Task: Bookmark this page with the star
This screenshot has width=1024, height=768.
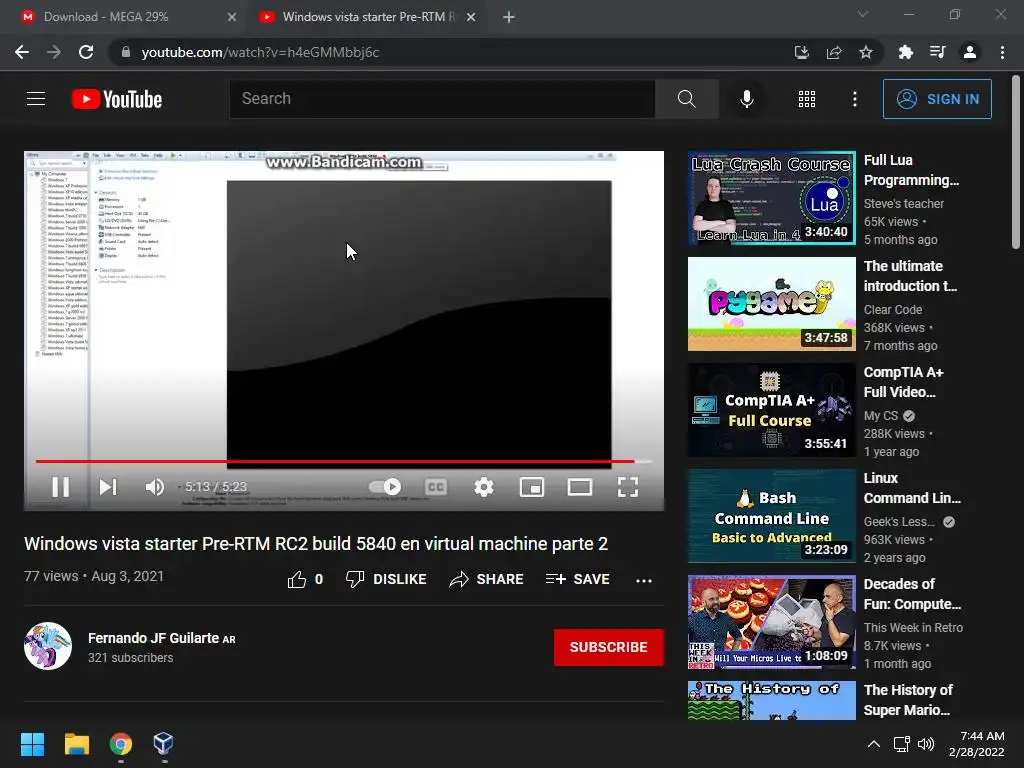Action: [865, 52]
